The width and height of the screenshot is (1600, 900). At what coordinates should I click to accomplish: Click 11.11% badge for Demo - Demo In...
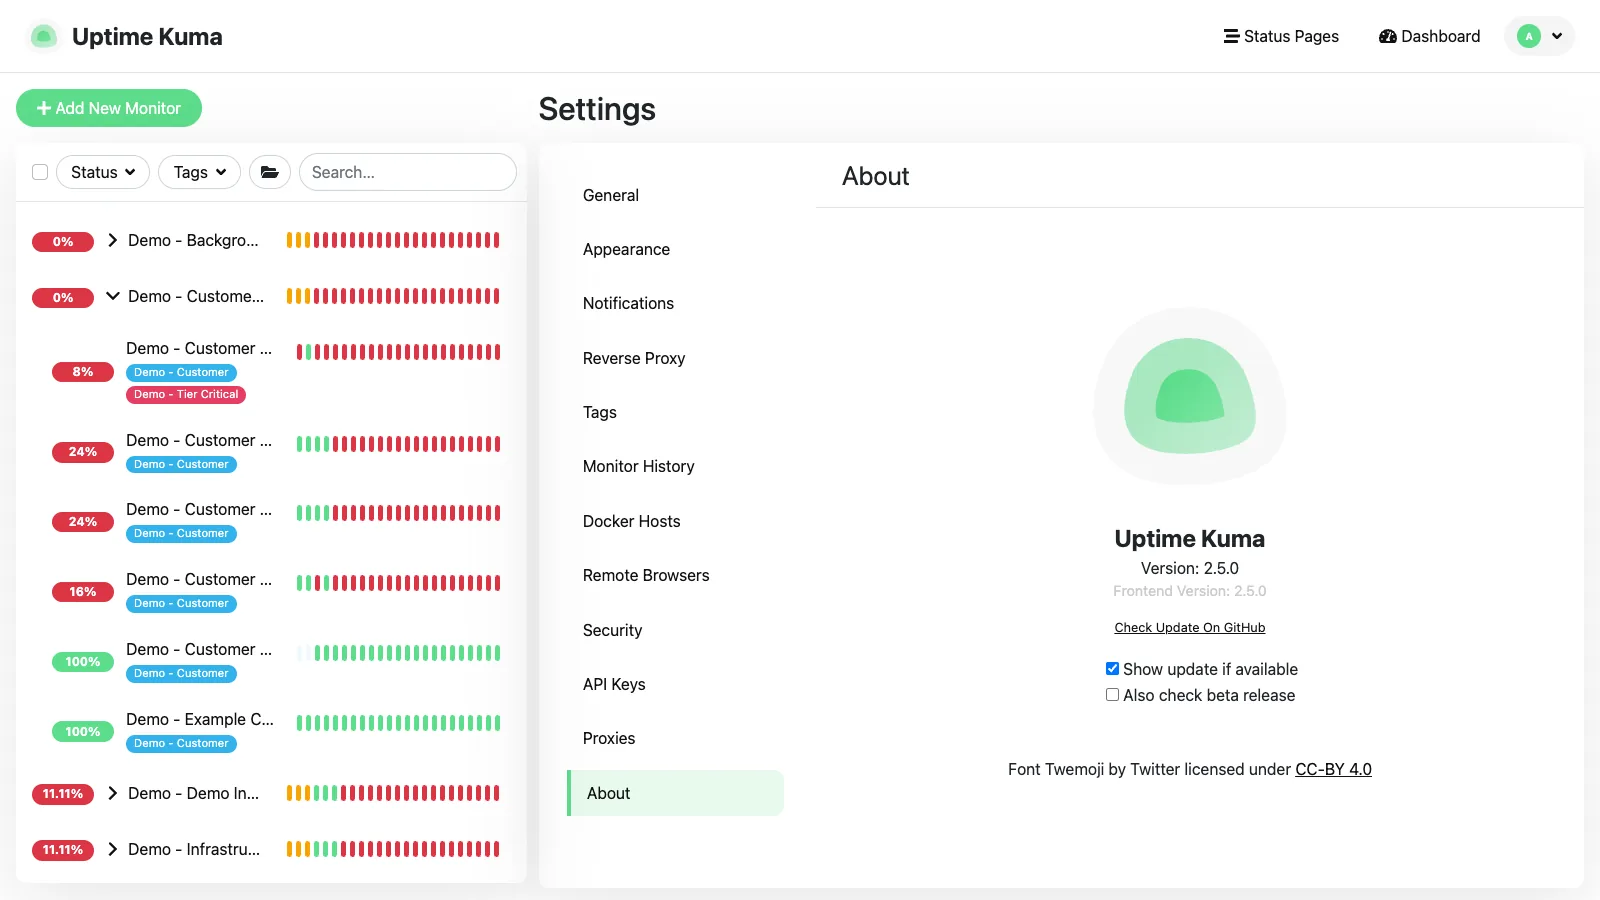point(63,794)
